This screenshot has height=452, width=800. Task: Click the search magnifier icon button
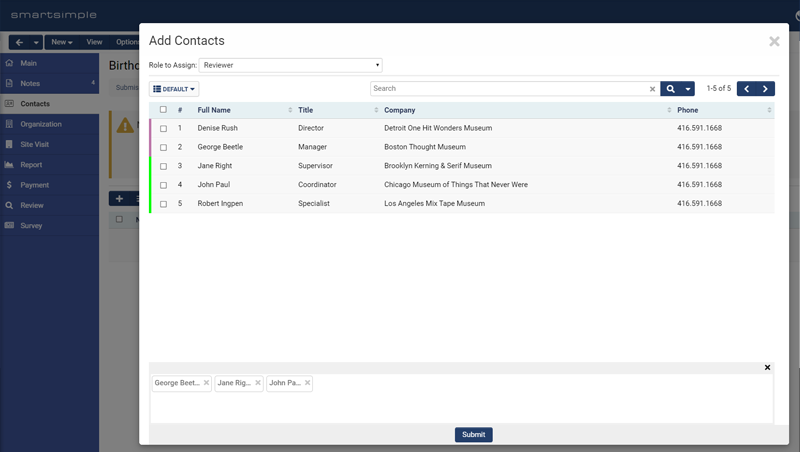pyautogui.click(x=670, y=89)
